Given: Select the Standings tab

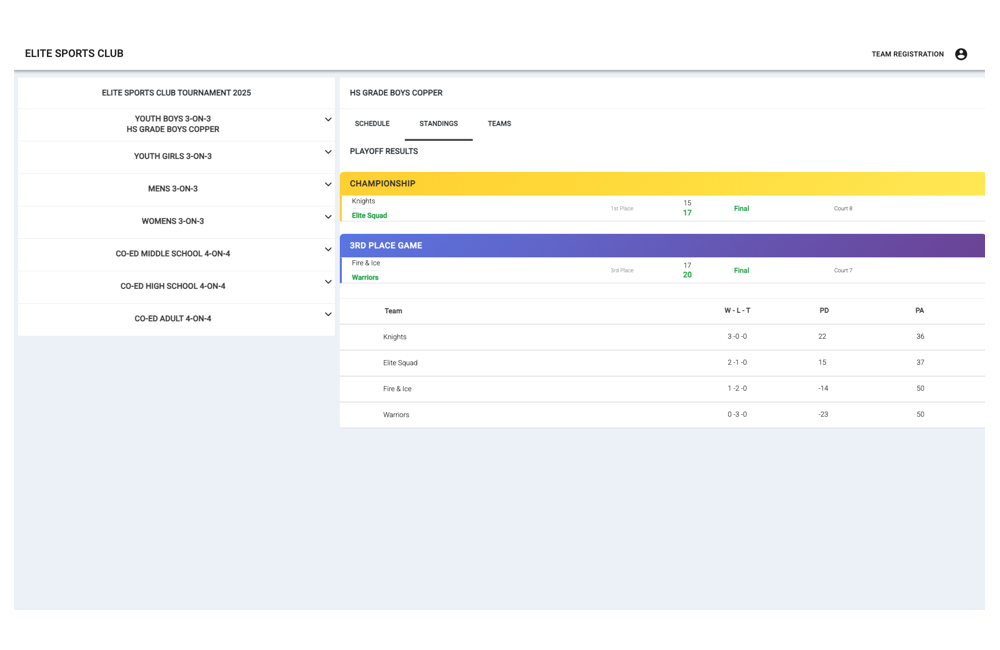Looking at the screenshot, I should coord(438,124).
